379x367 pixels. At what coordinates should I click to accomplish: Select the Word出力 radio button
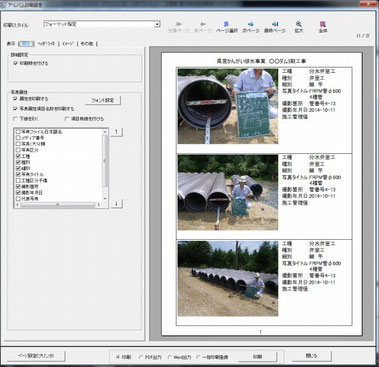(170, 357)
